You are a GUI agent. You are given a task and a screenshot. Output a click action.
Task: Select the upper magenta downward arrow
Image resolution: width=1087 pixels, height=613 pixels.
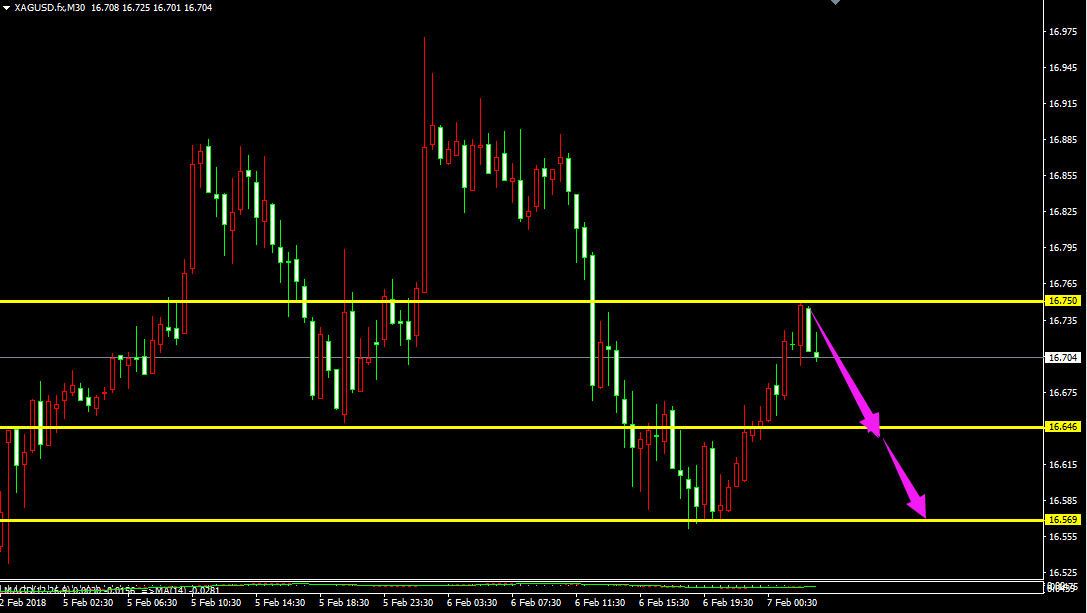pyautogui.click(x=843, y=371)
